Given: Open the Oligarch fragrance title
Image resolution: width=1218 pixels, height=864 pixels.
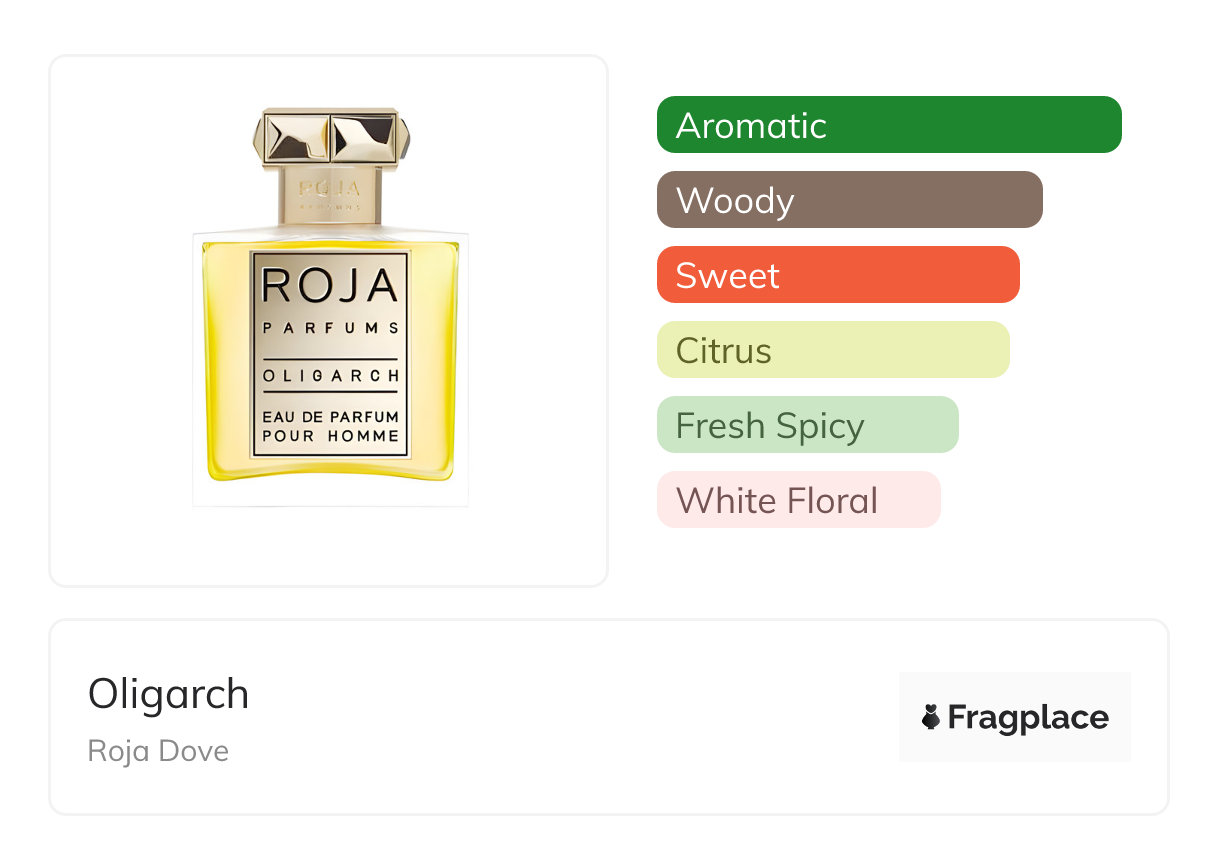Looking at the screenshot, I should click(168, 694).
